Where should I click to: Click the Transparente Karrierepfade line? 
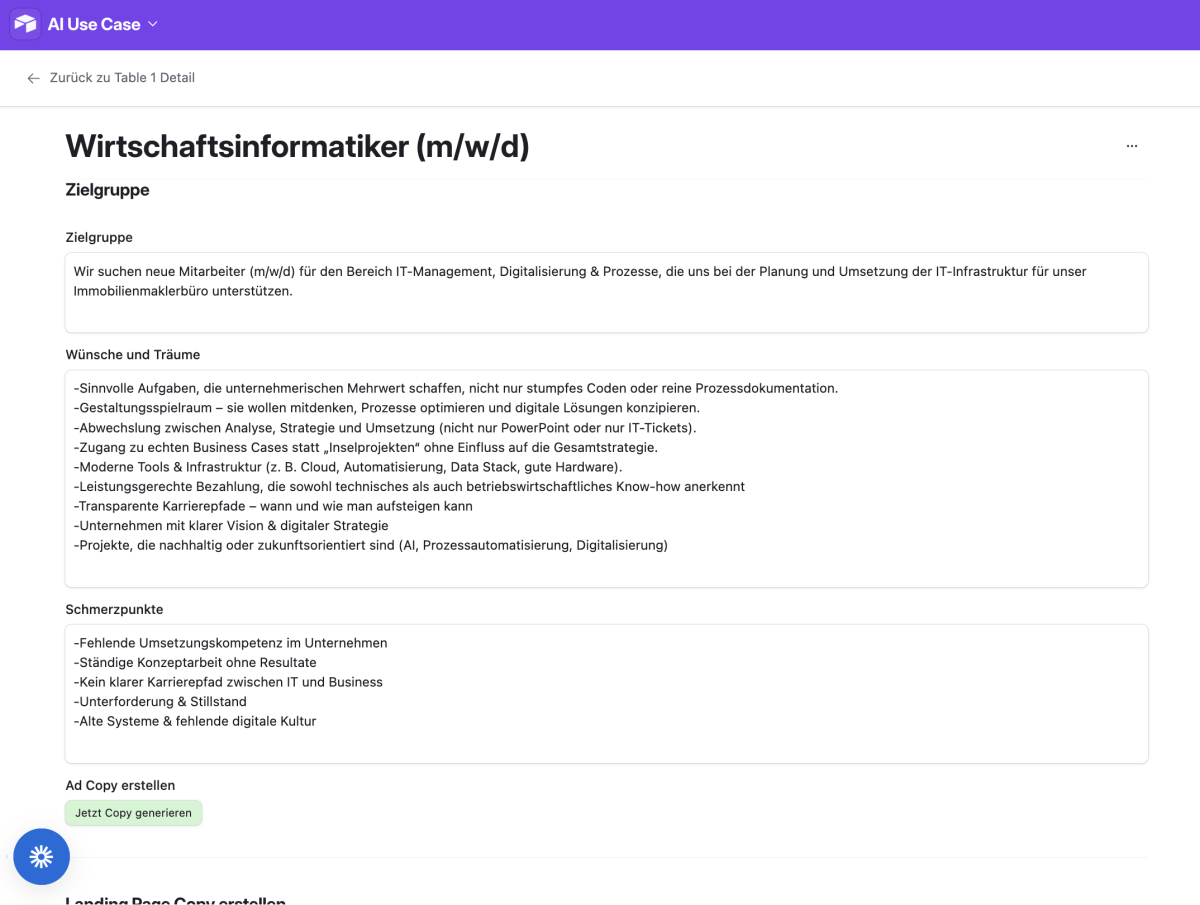click(273, 506)
